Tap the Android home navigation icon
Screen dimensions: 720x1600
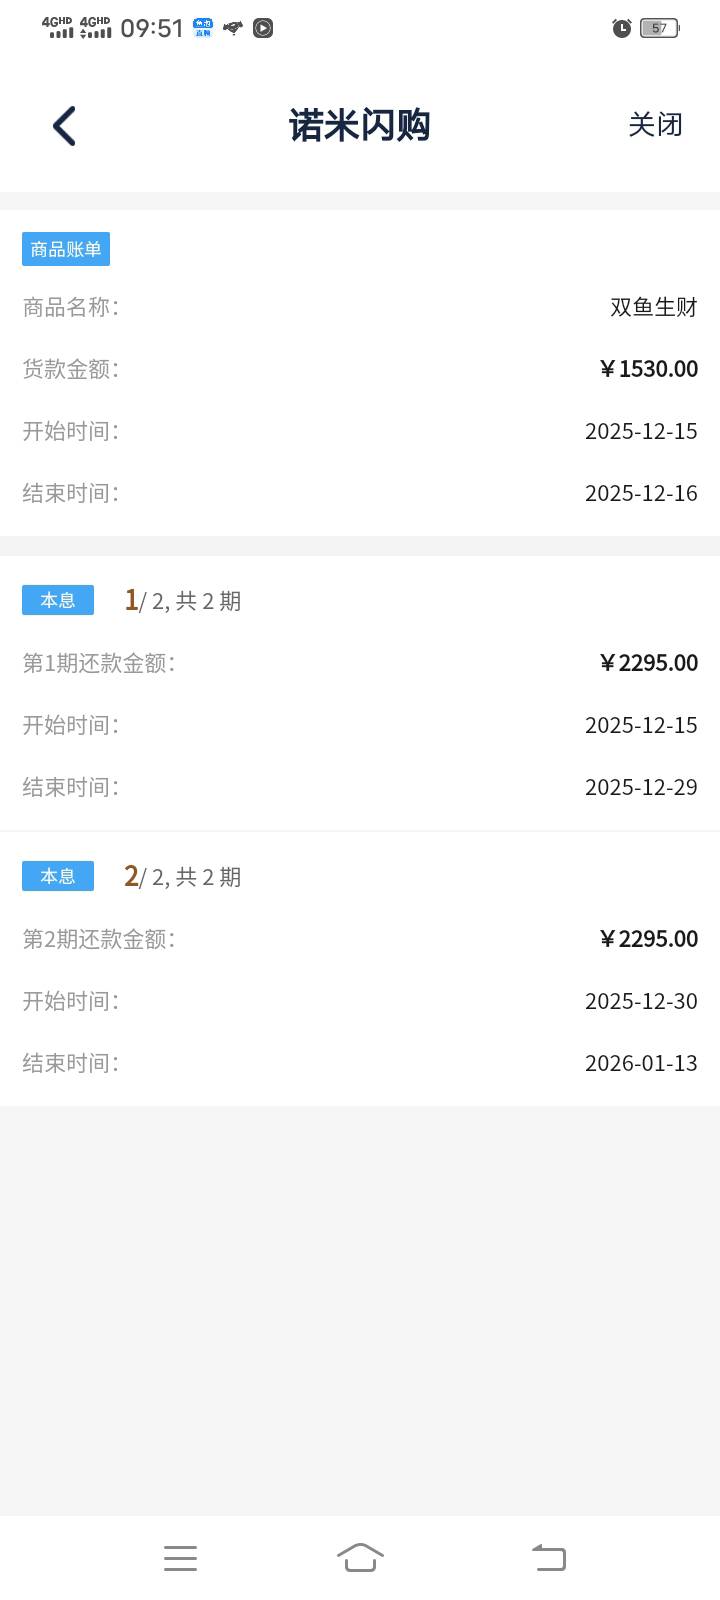(360, 1557)
